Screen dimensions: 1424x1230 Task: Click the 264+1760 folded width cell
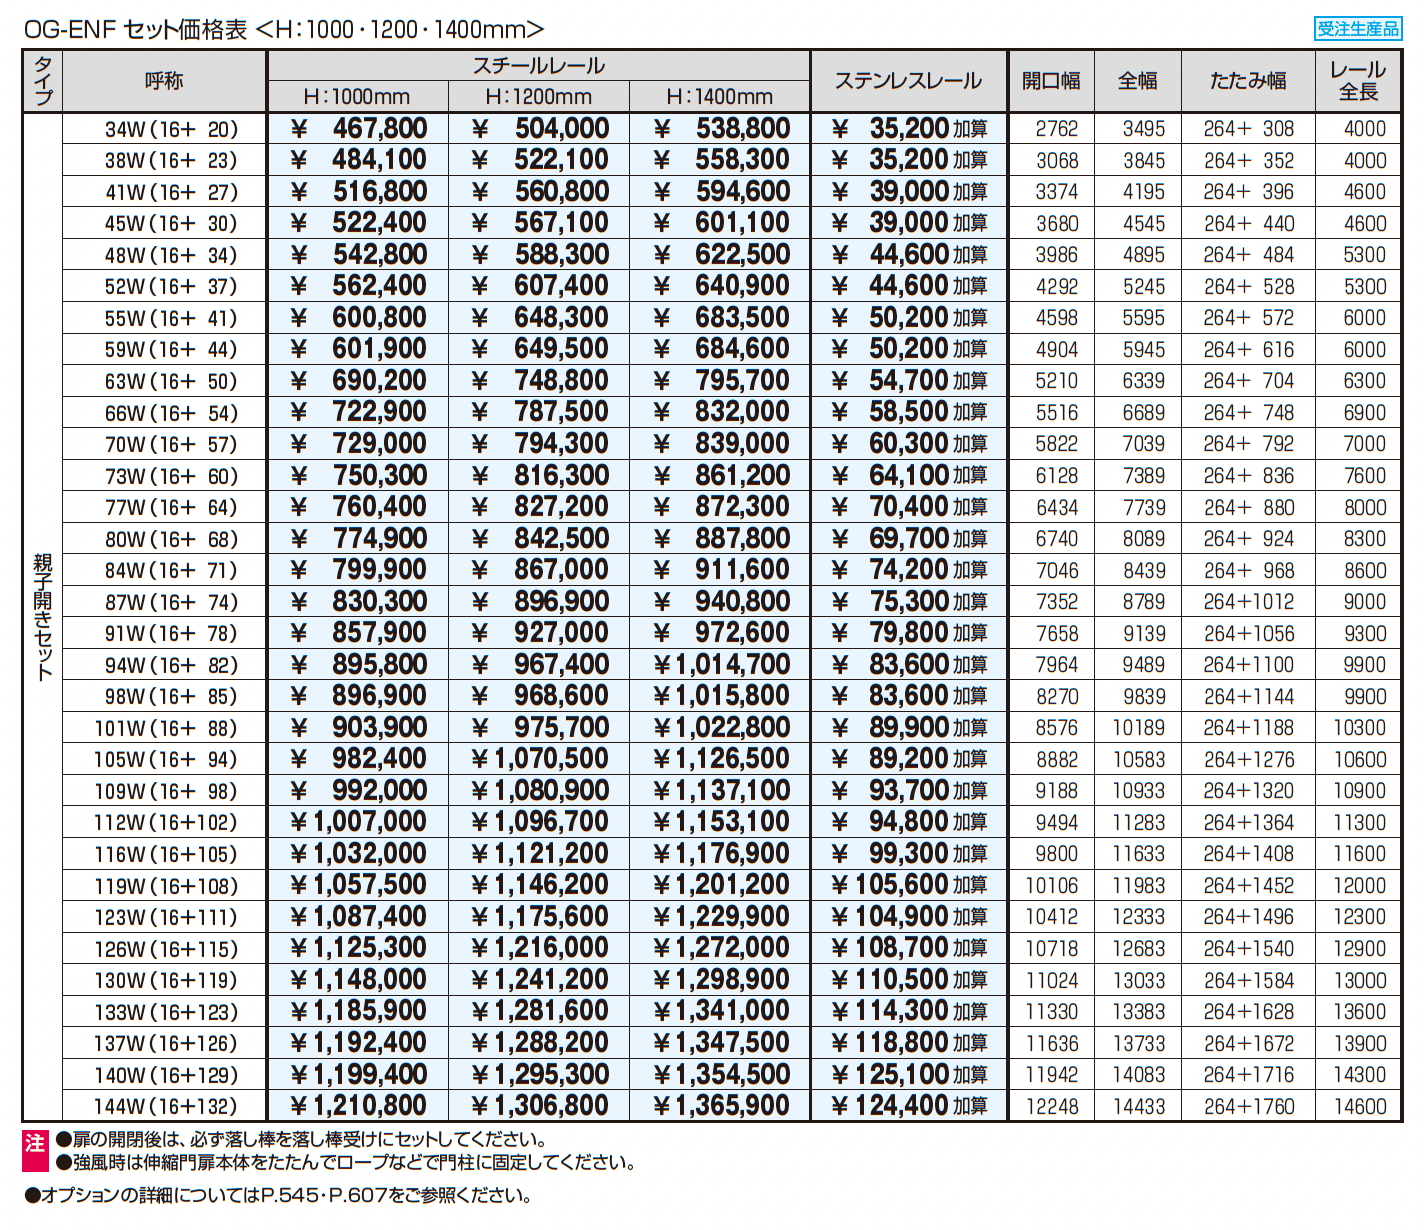tap(1248, 1107)
